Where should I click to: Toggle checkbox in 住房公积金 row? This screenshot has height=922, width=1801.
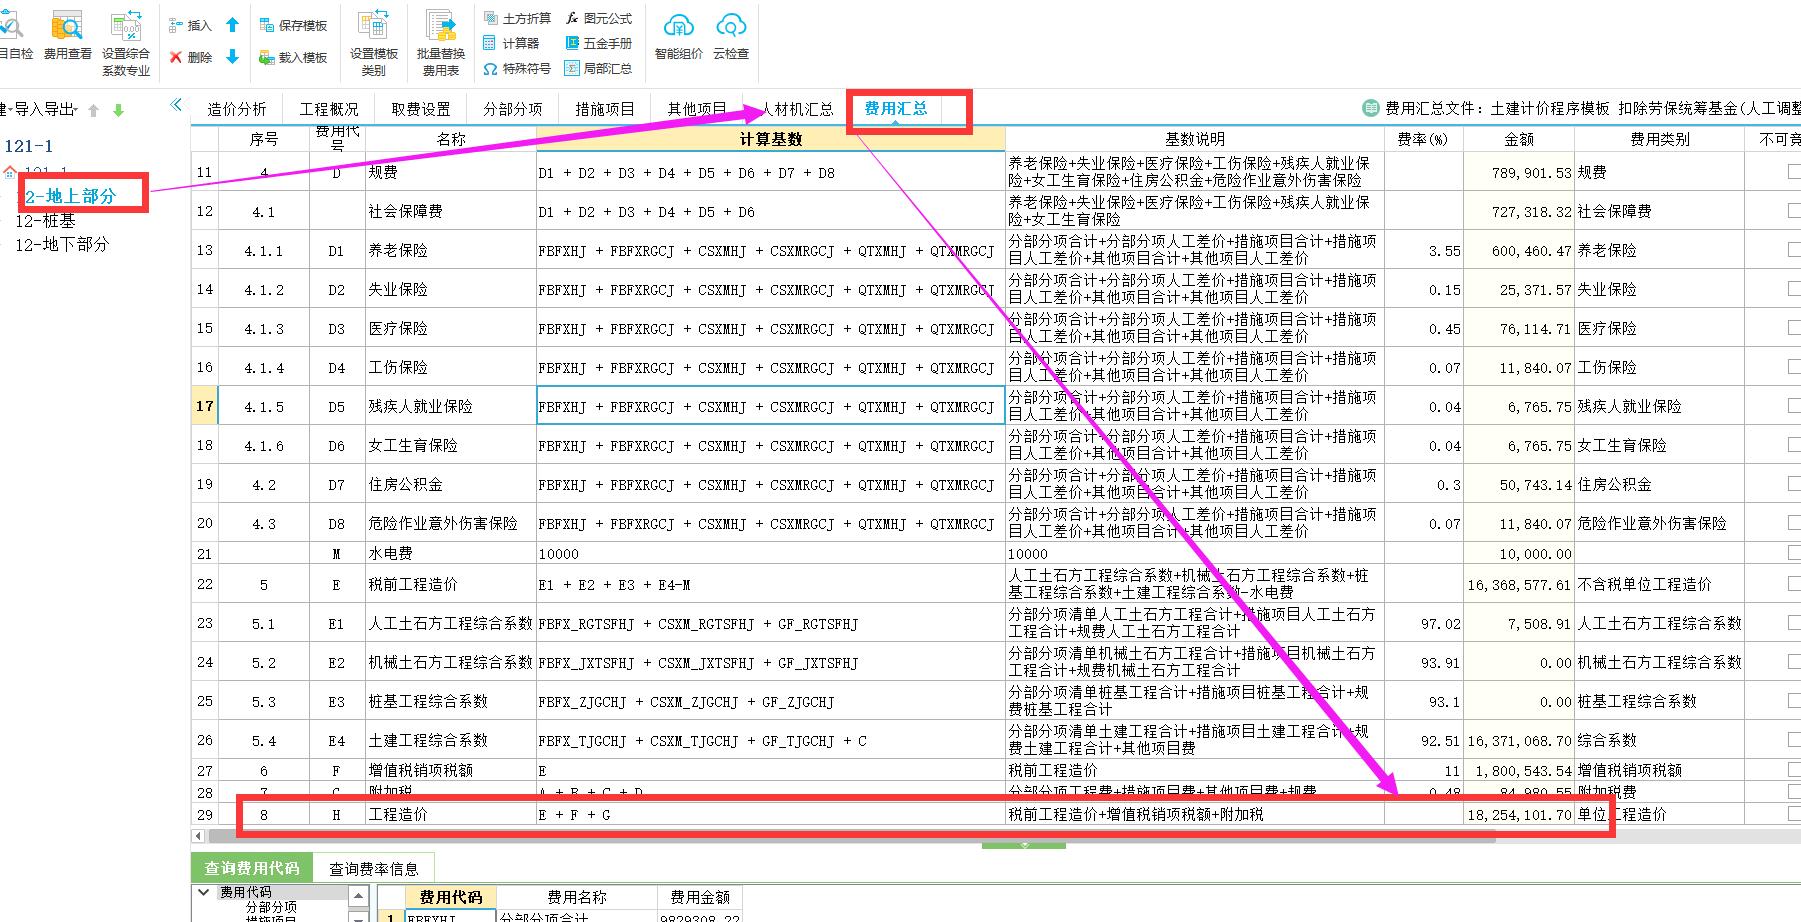[x=1794, y=484]
